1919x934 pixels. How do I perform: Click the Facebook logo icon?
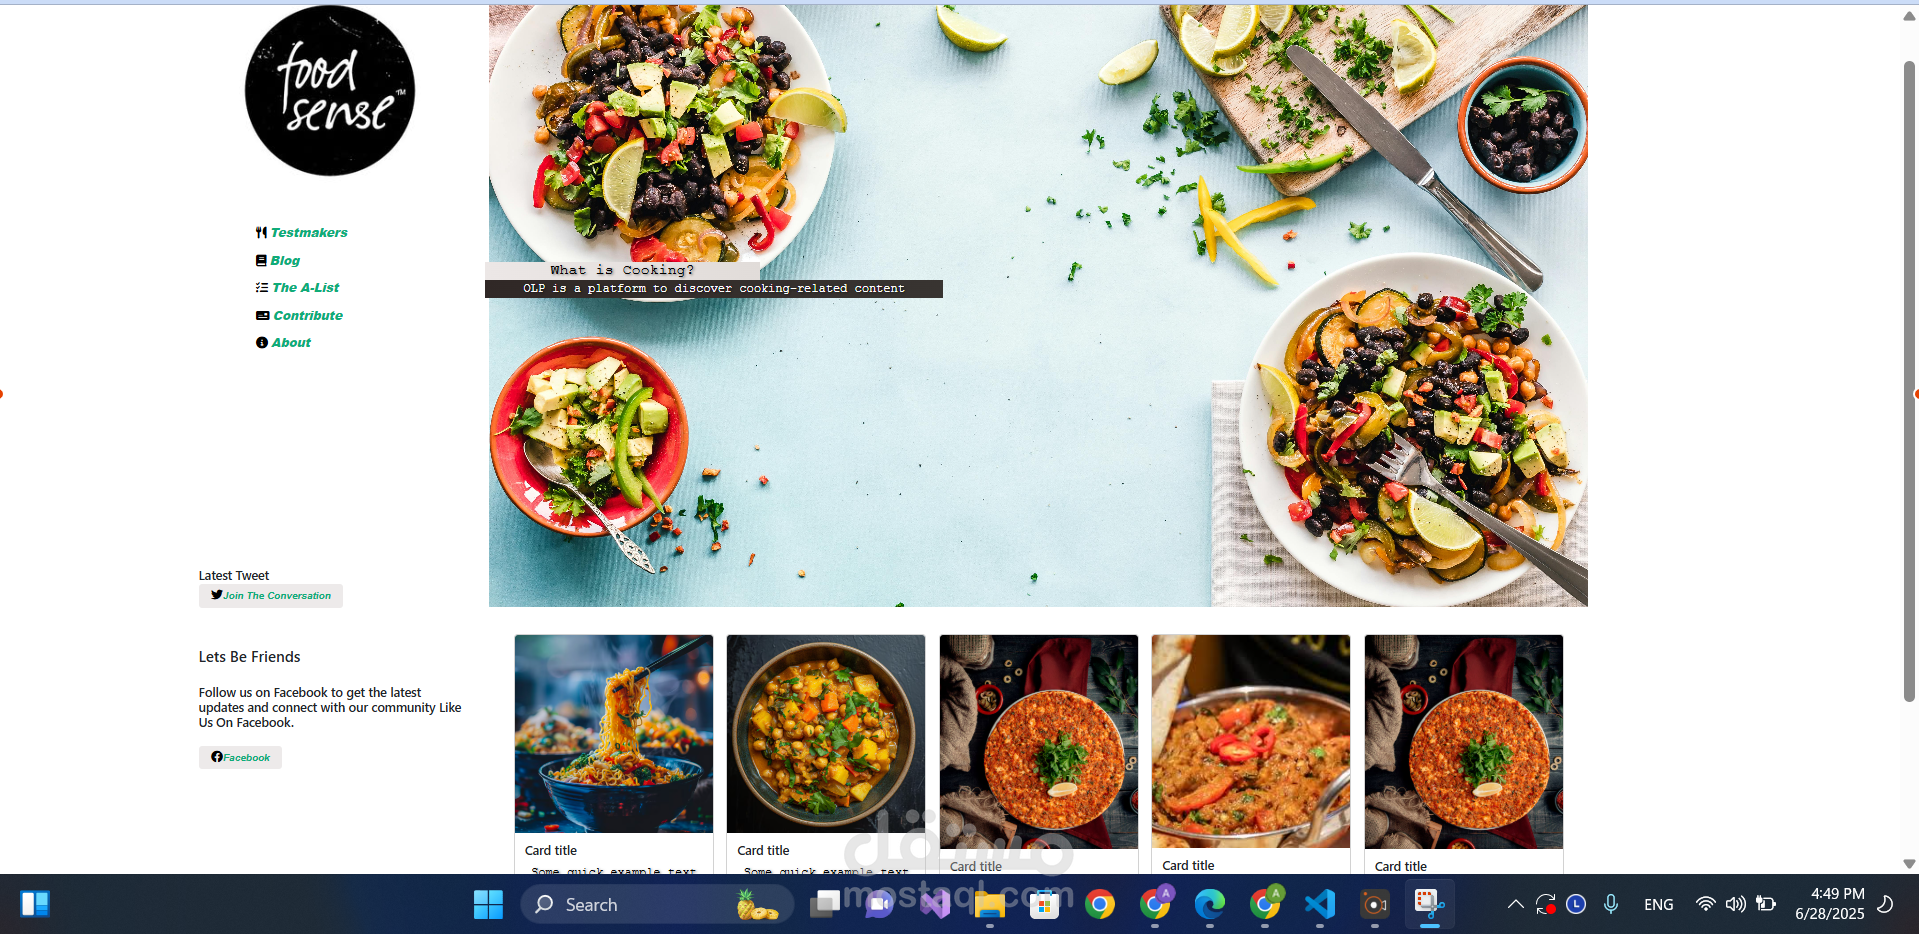tap(217, 757)
